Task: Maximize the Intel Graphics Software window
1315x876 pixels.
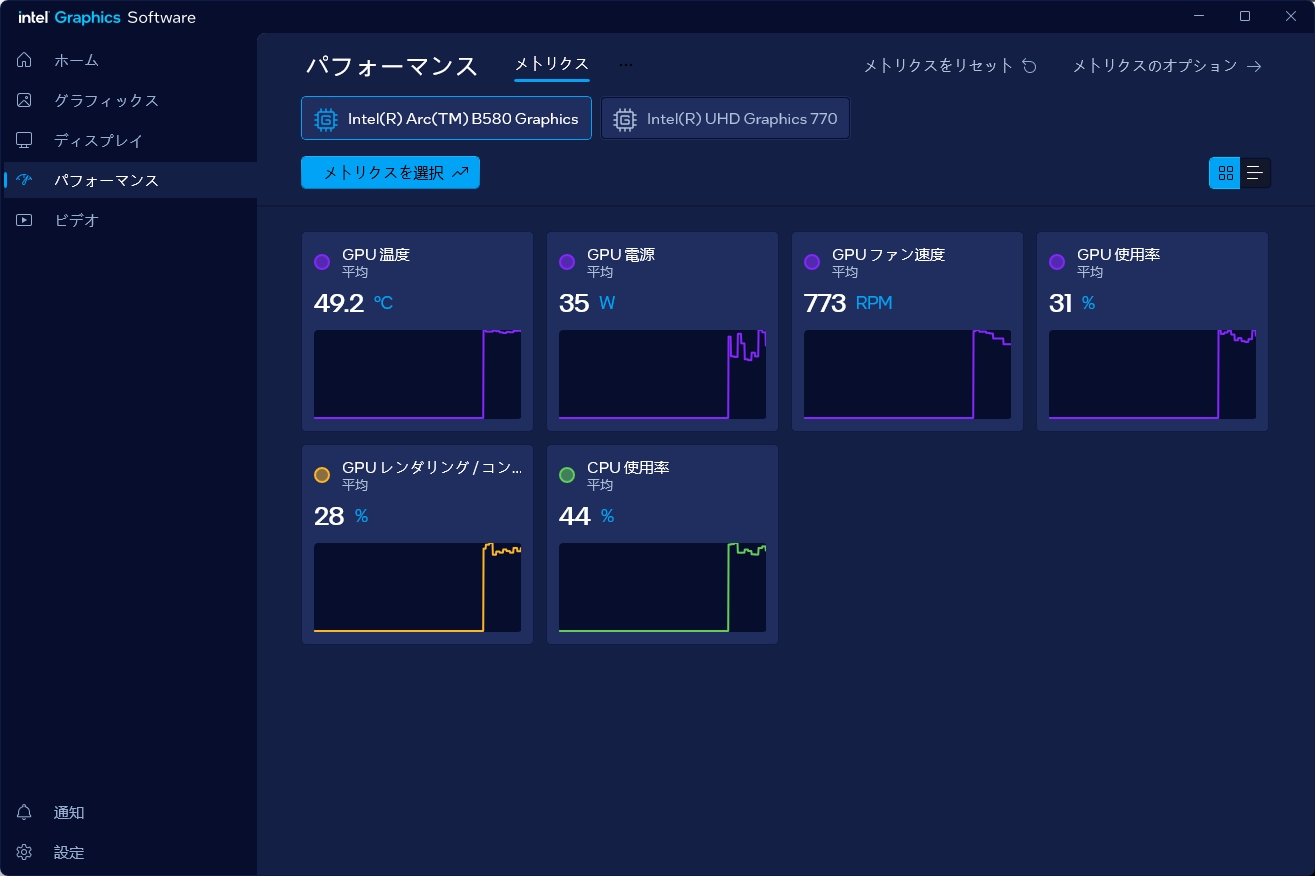Action: click(x=1245, y=16)
